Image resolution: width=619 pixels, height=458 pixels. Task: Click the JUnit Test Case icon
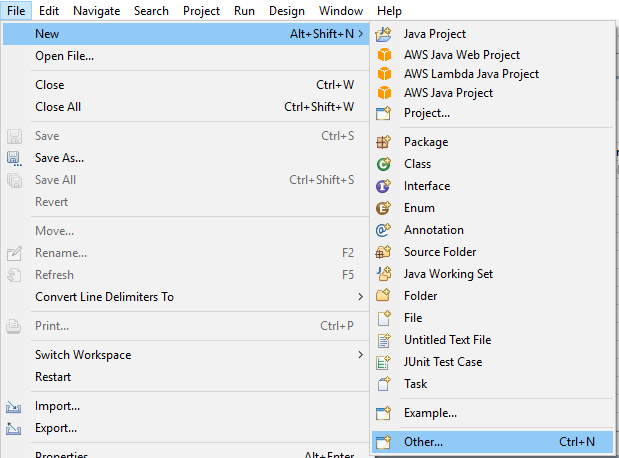point(383,362)
